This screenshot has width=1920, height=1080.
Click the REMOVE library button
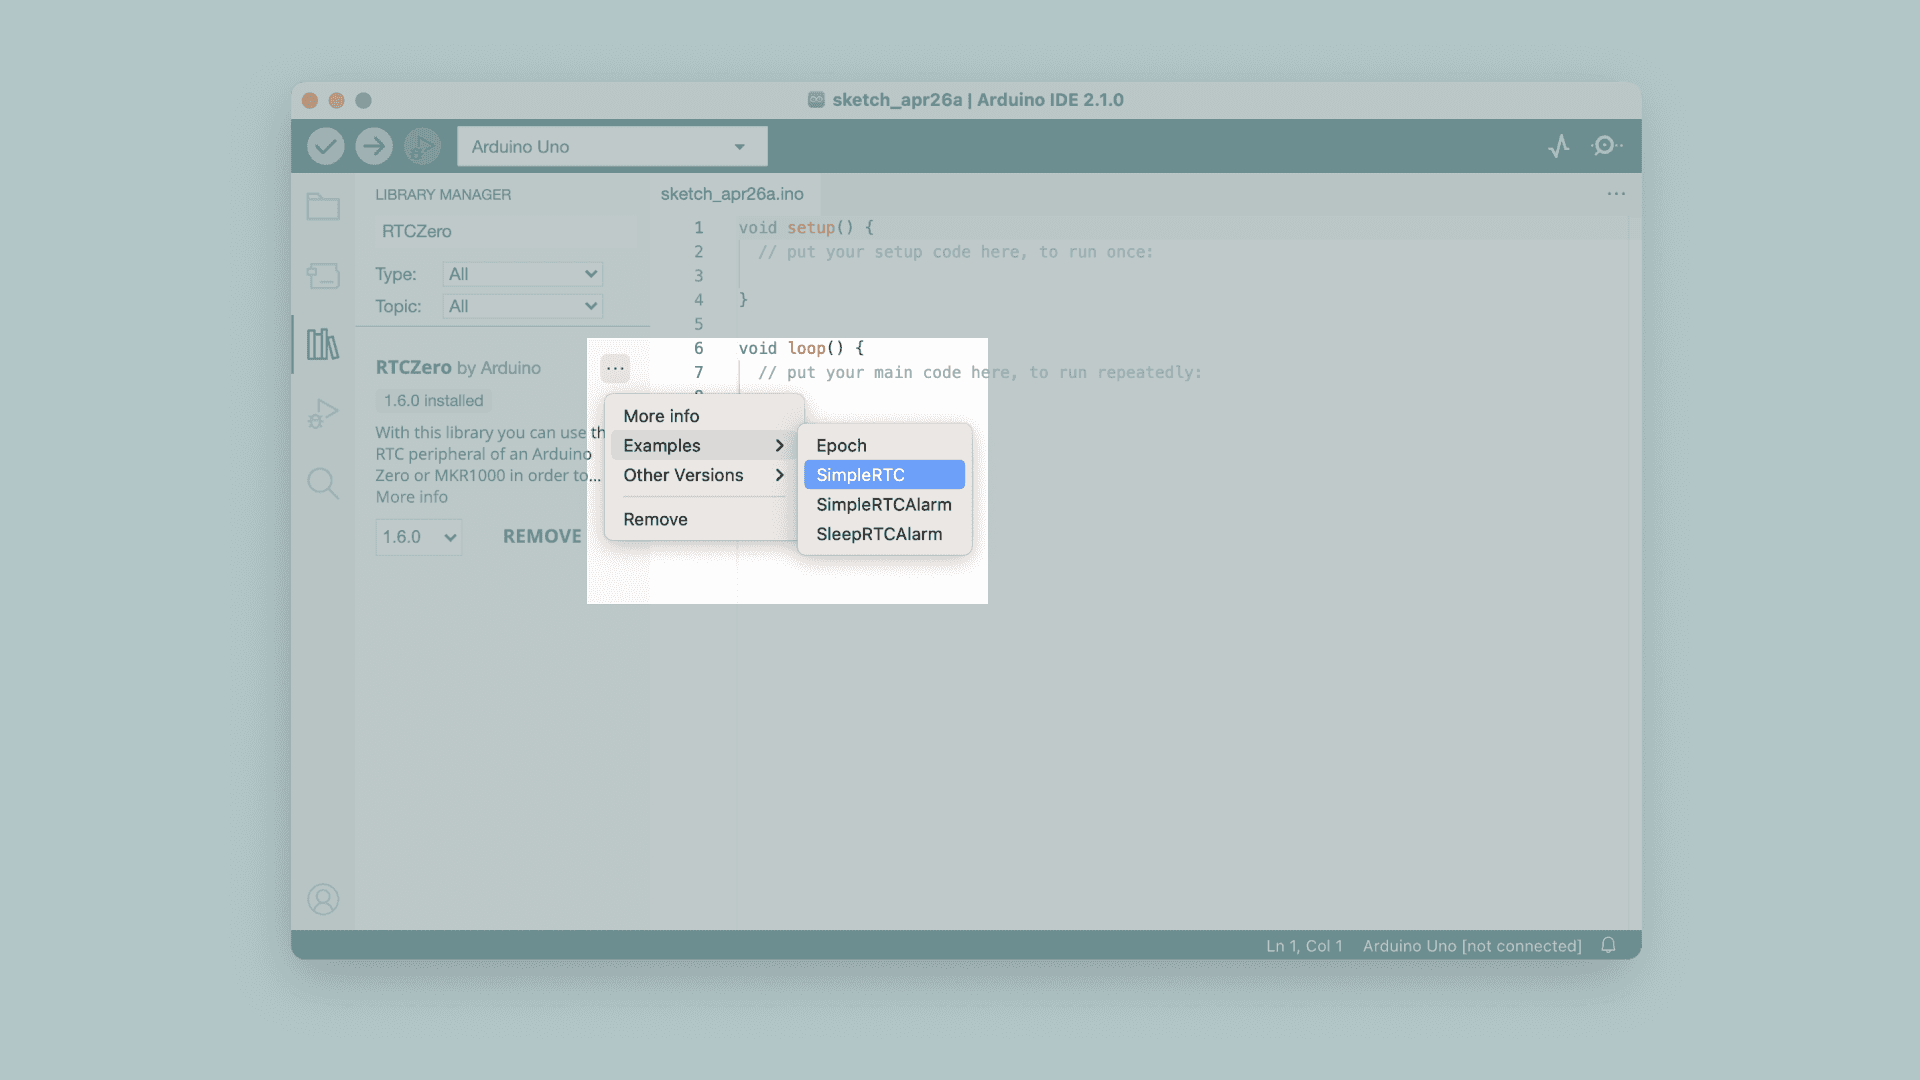coord(542,537)
